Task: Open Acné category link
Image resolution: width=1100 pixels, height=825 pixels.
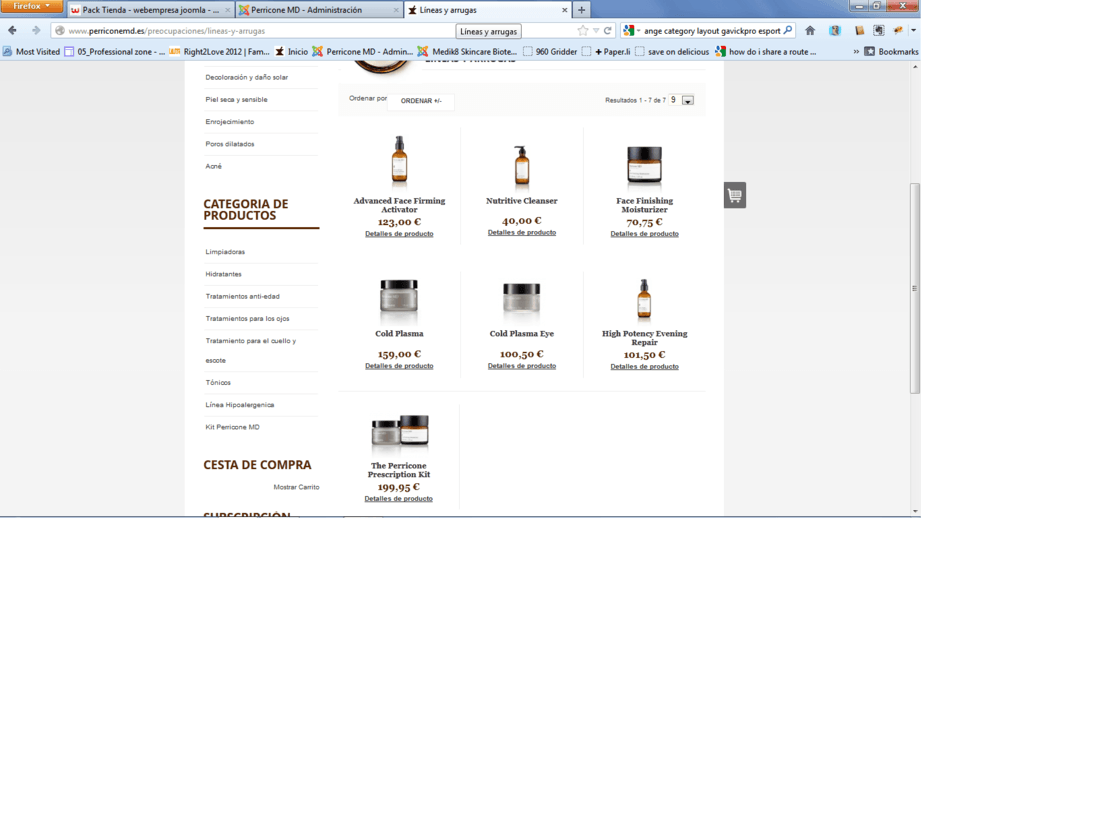Action: point(213,166)
